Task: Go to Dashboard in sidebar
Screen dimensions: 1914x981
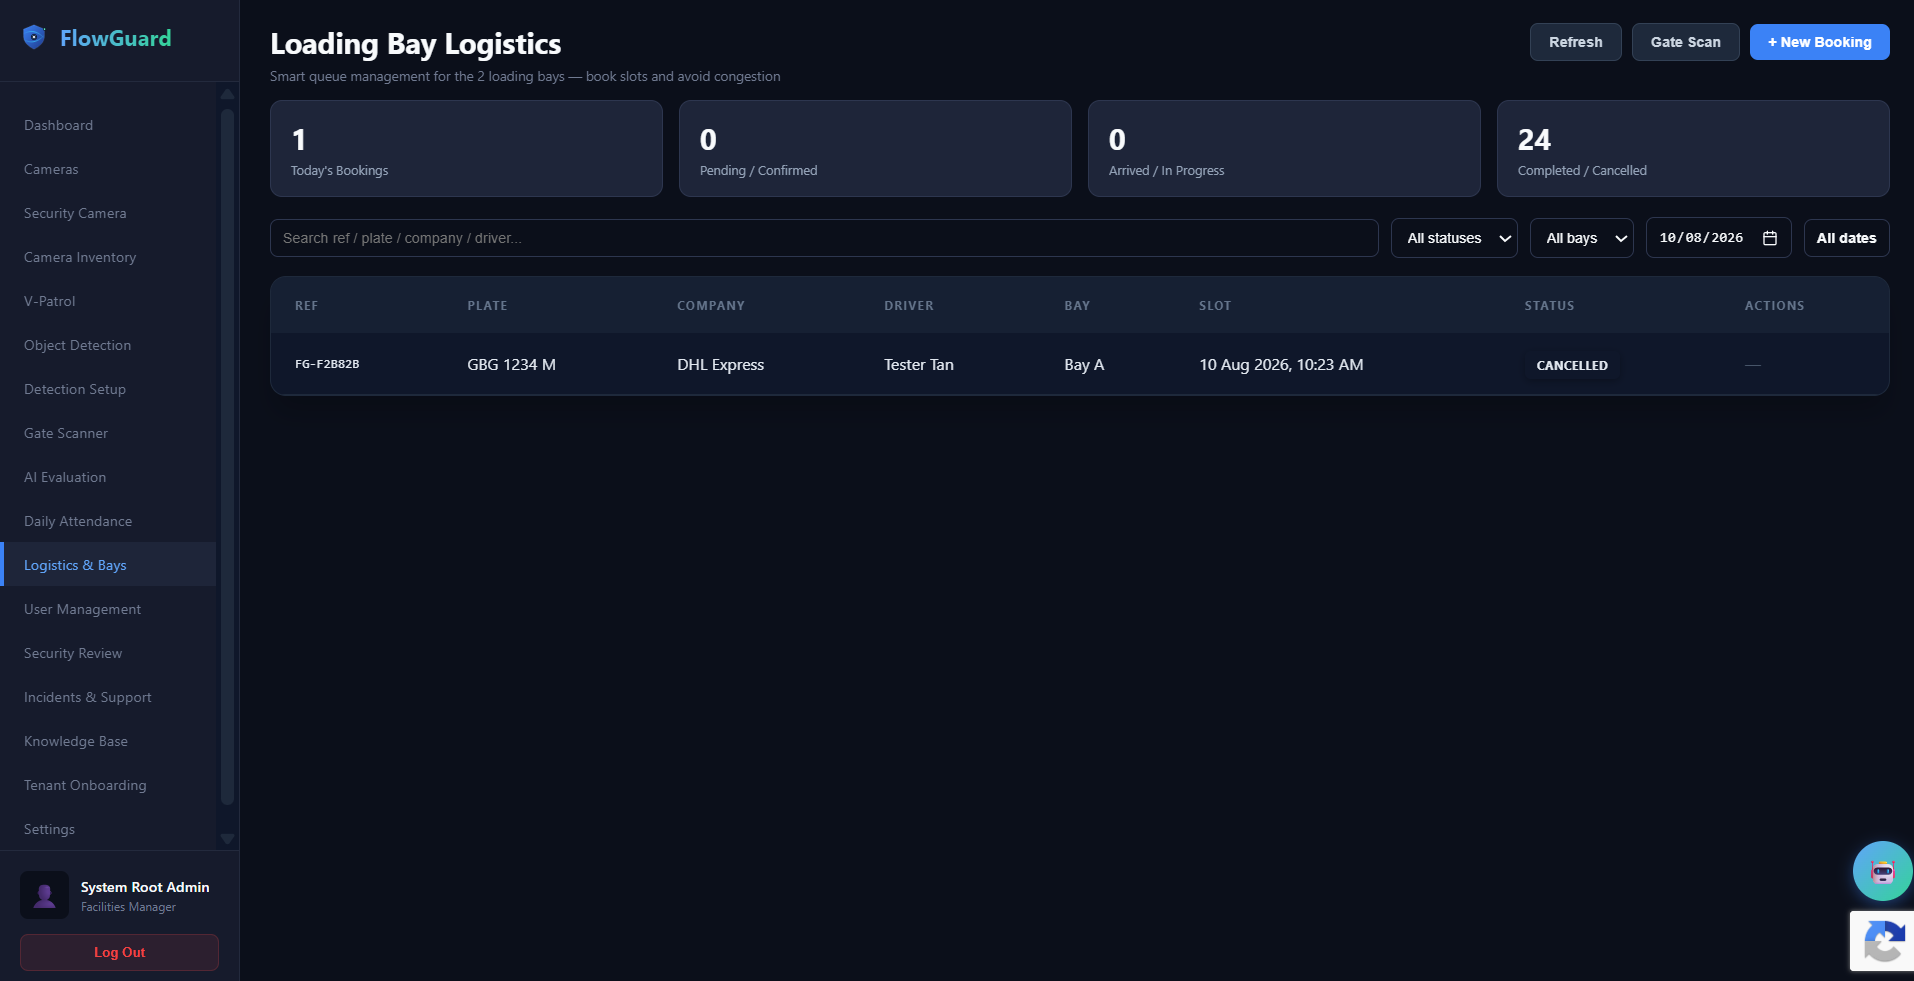Action: tap(108, 125)
